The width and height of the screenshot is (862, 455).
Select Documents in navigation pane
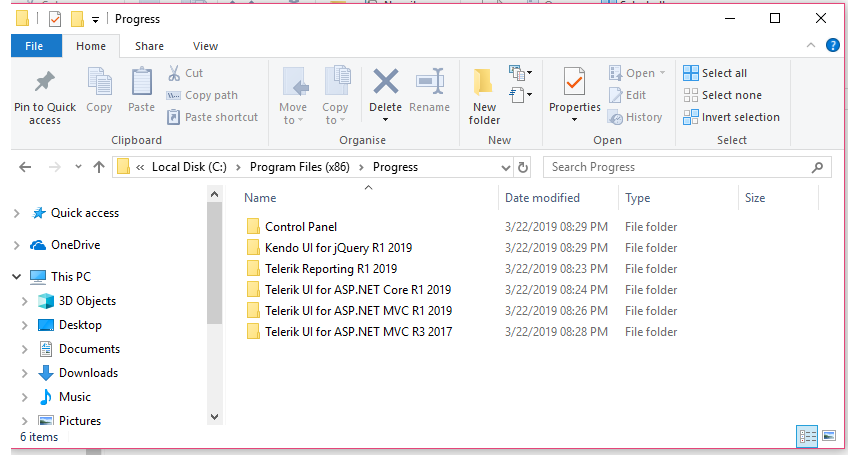click(x=89, y=349)
